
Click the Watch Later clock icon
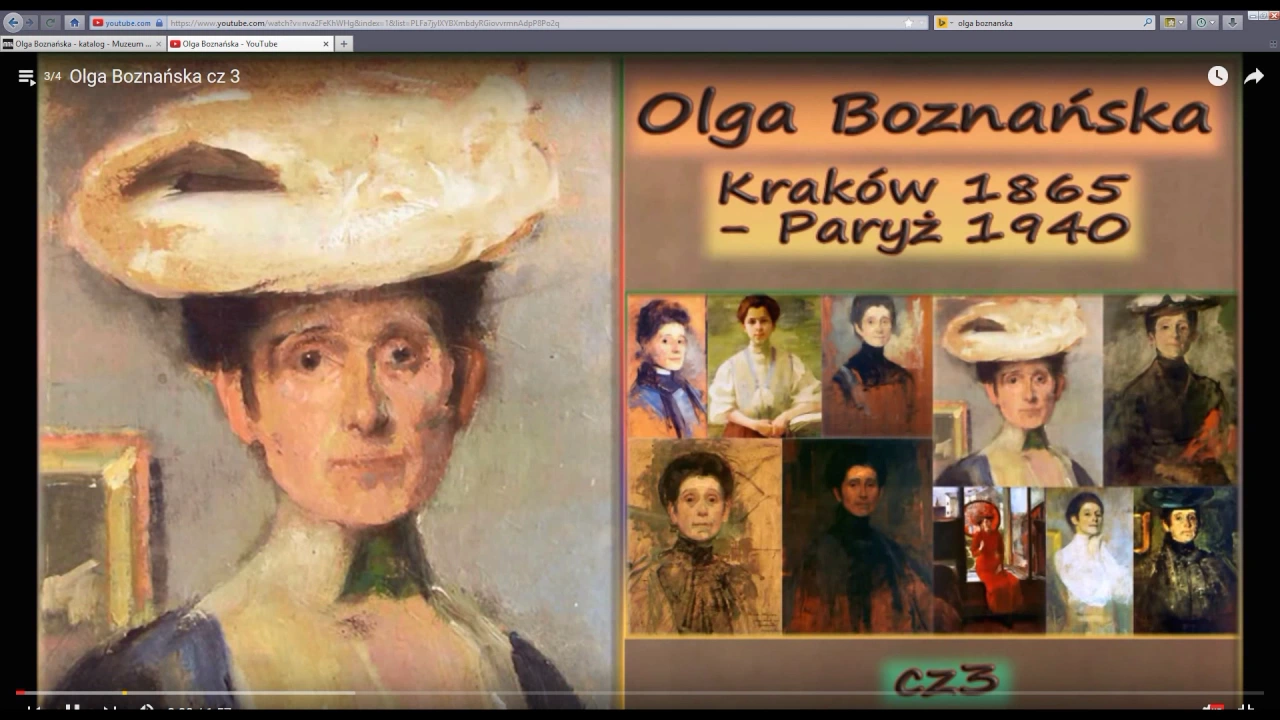click(x=1217, y=76)
